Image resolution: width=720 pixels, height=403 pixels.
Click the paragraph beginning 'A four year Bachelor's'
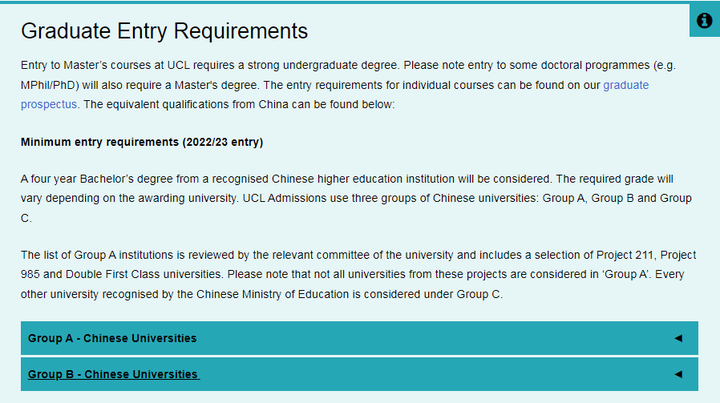(x=356, y=198)
